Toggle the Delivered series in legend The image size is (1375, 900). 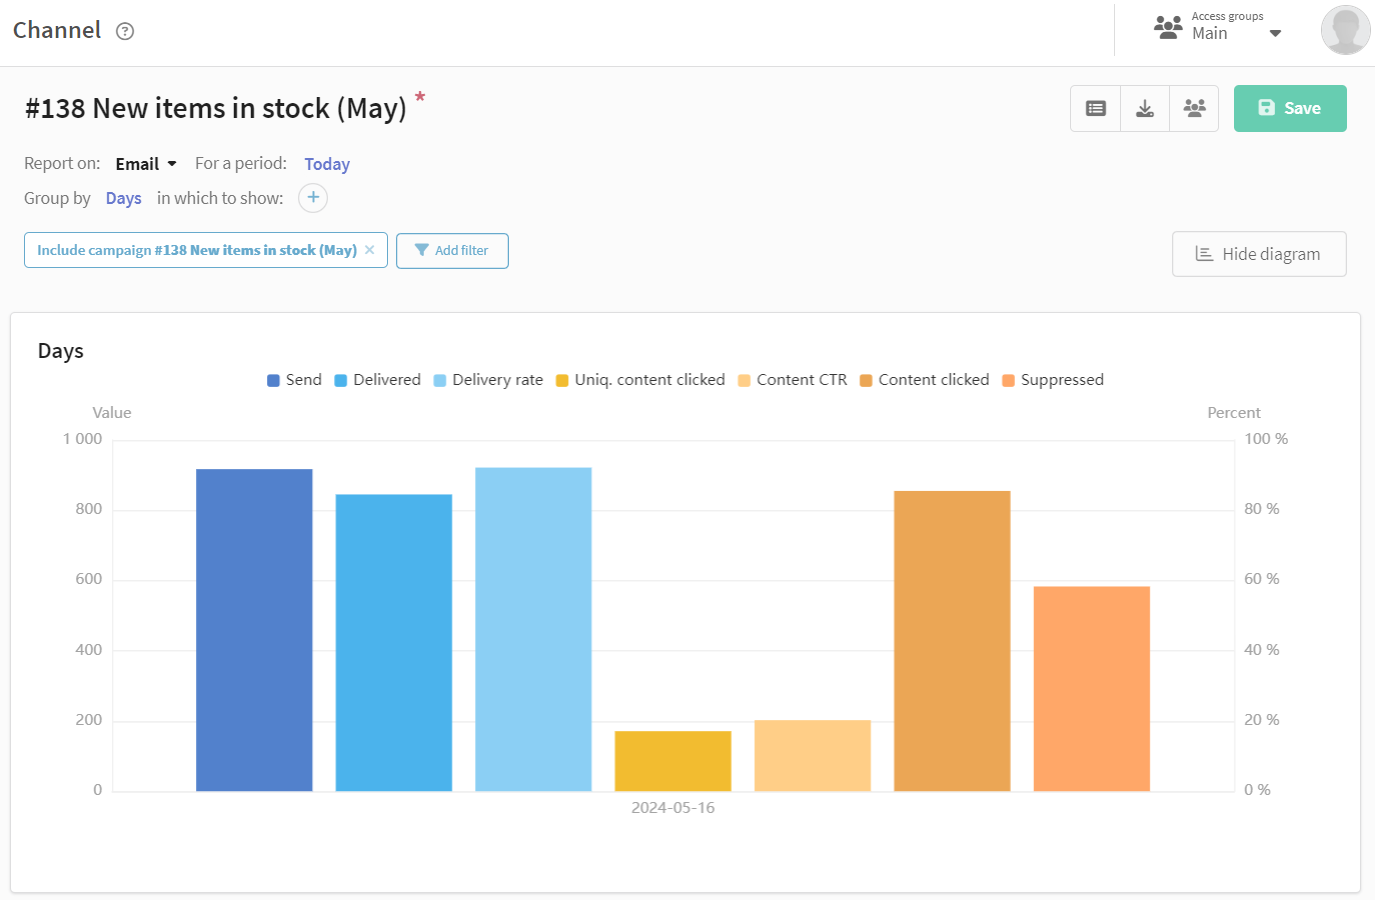click(x=377, y=380)
